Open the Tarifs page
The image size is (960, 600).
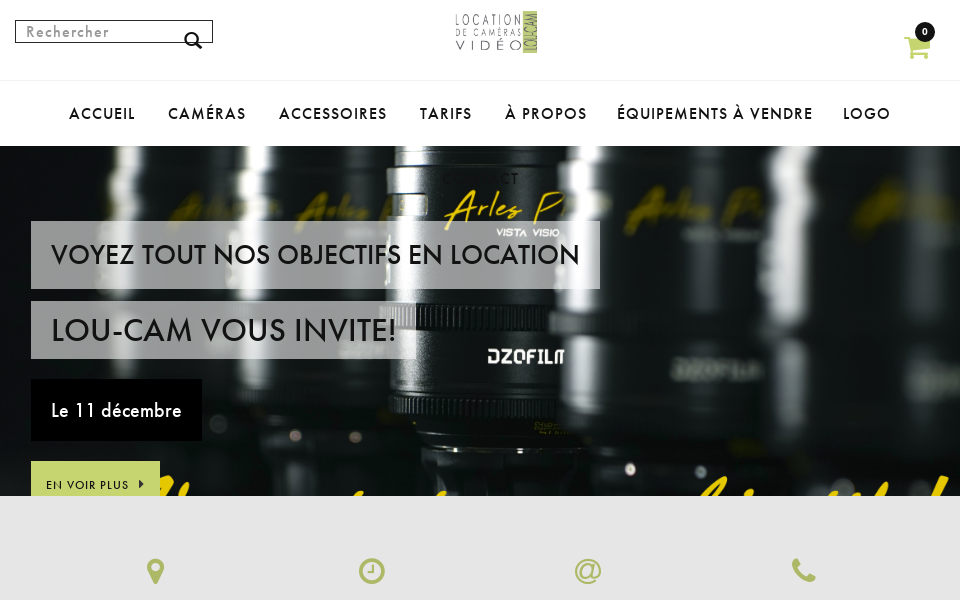click(446, 113)
